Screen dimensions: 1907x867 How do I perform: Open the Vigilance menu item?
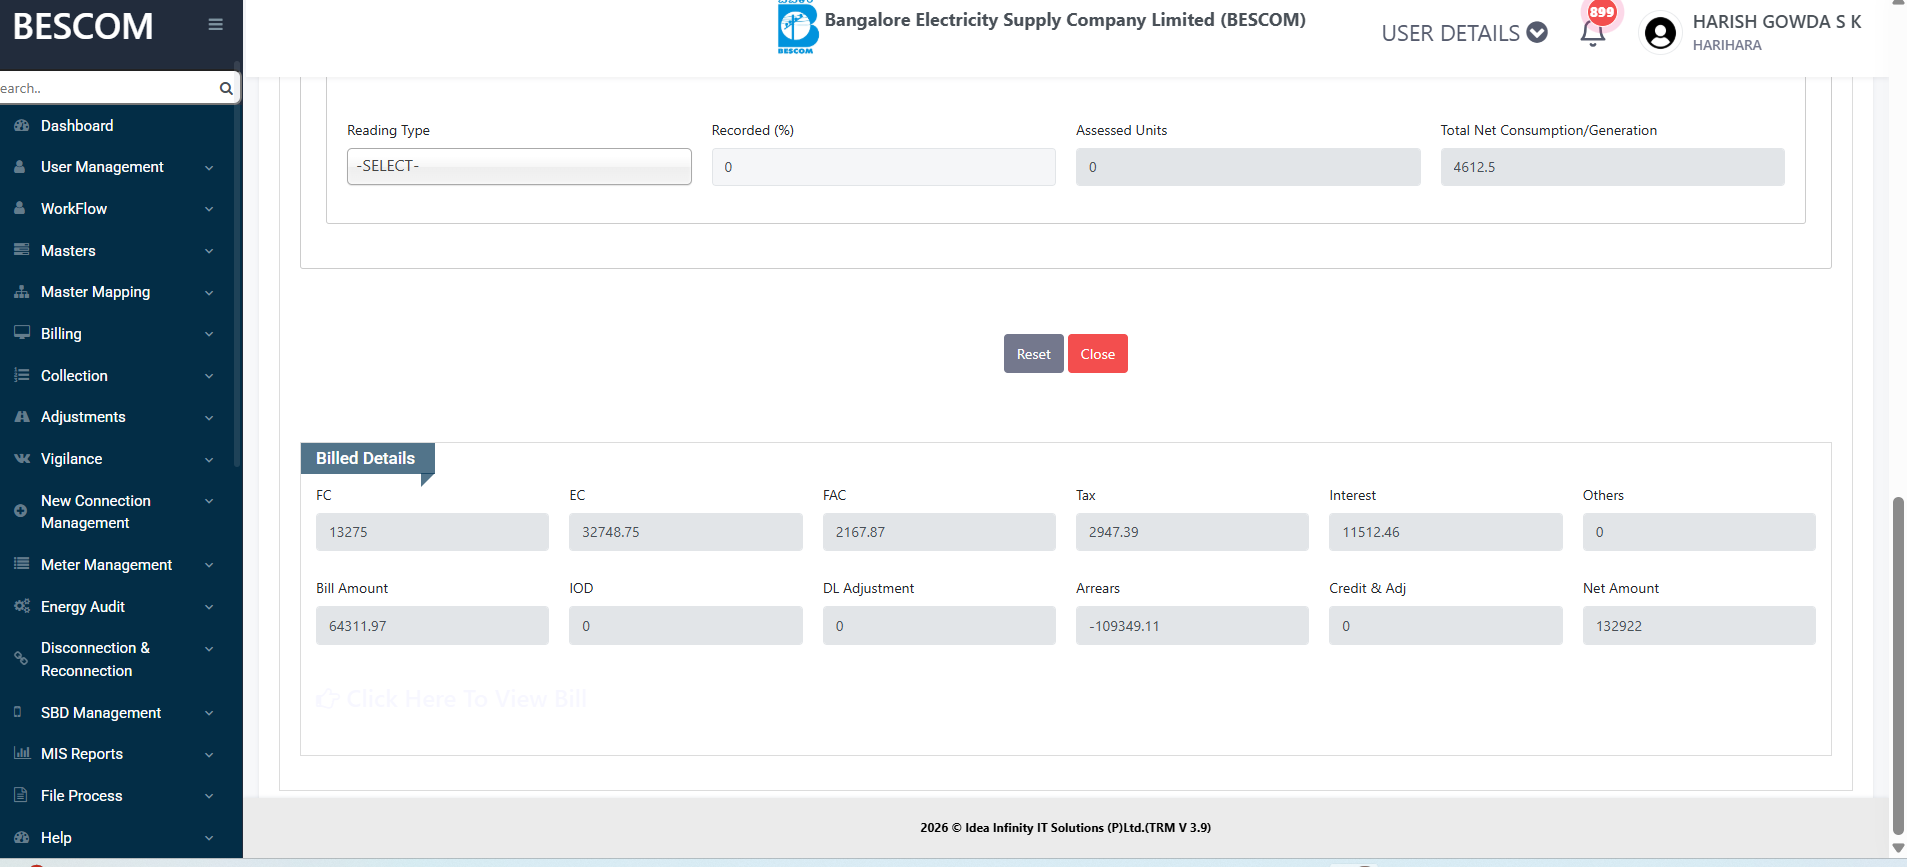pos(71,459)
